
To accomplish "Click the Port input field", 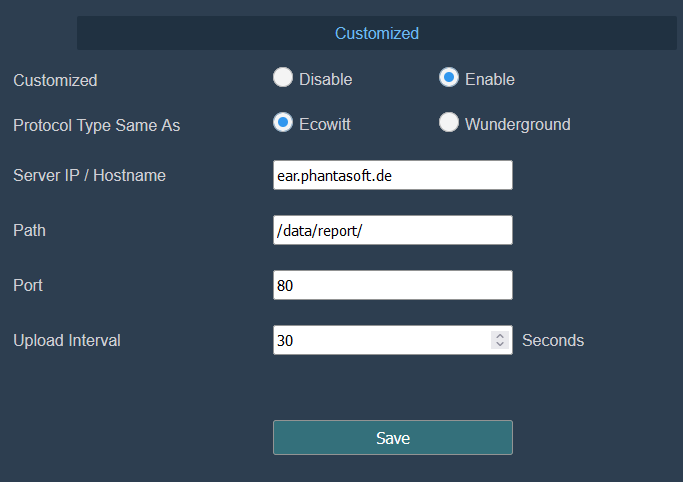I will [393, 285].
